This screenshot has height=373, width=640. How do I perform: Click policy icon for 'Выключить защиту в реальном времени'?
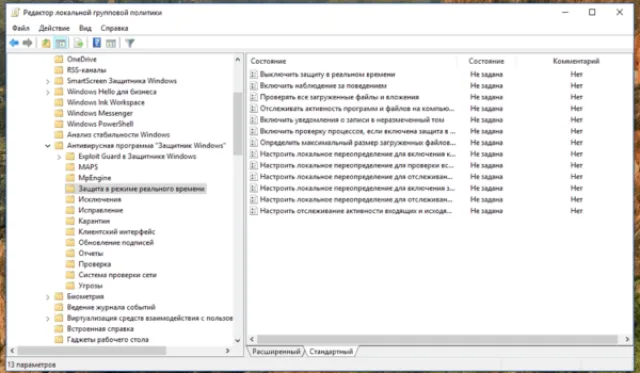click(253, 74)
